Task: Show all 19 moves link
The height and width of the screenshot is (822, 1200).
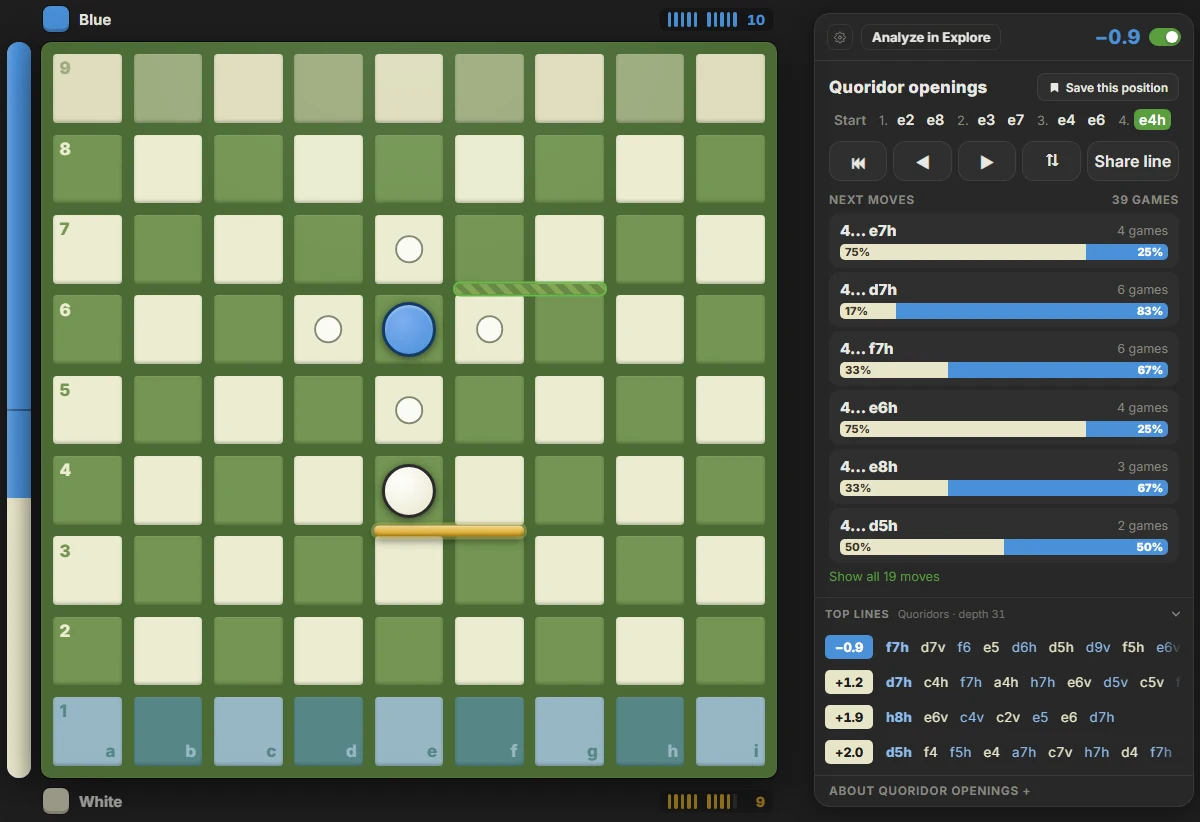Action: point(884,577)
